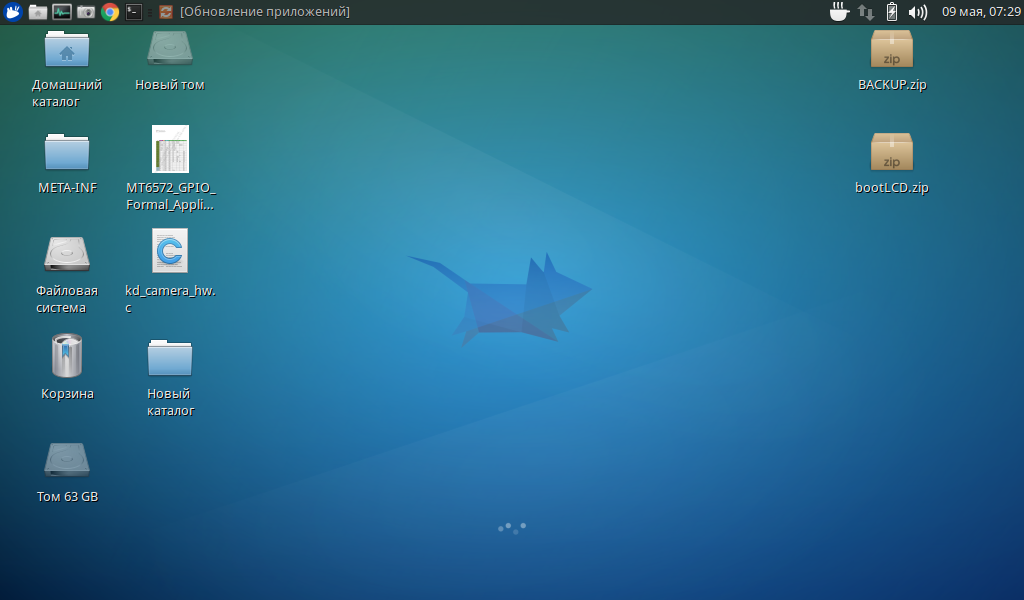Select the Обновление приложений taskbar window button
This screenshot has height=600, width=1024.
[x=255, y=12]
